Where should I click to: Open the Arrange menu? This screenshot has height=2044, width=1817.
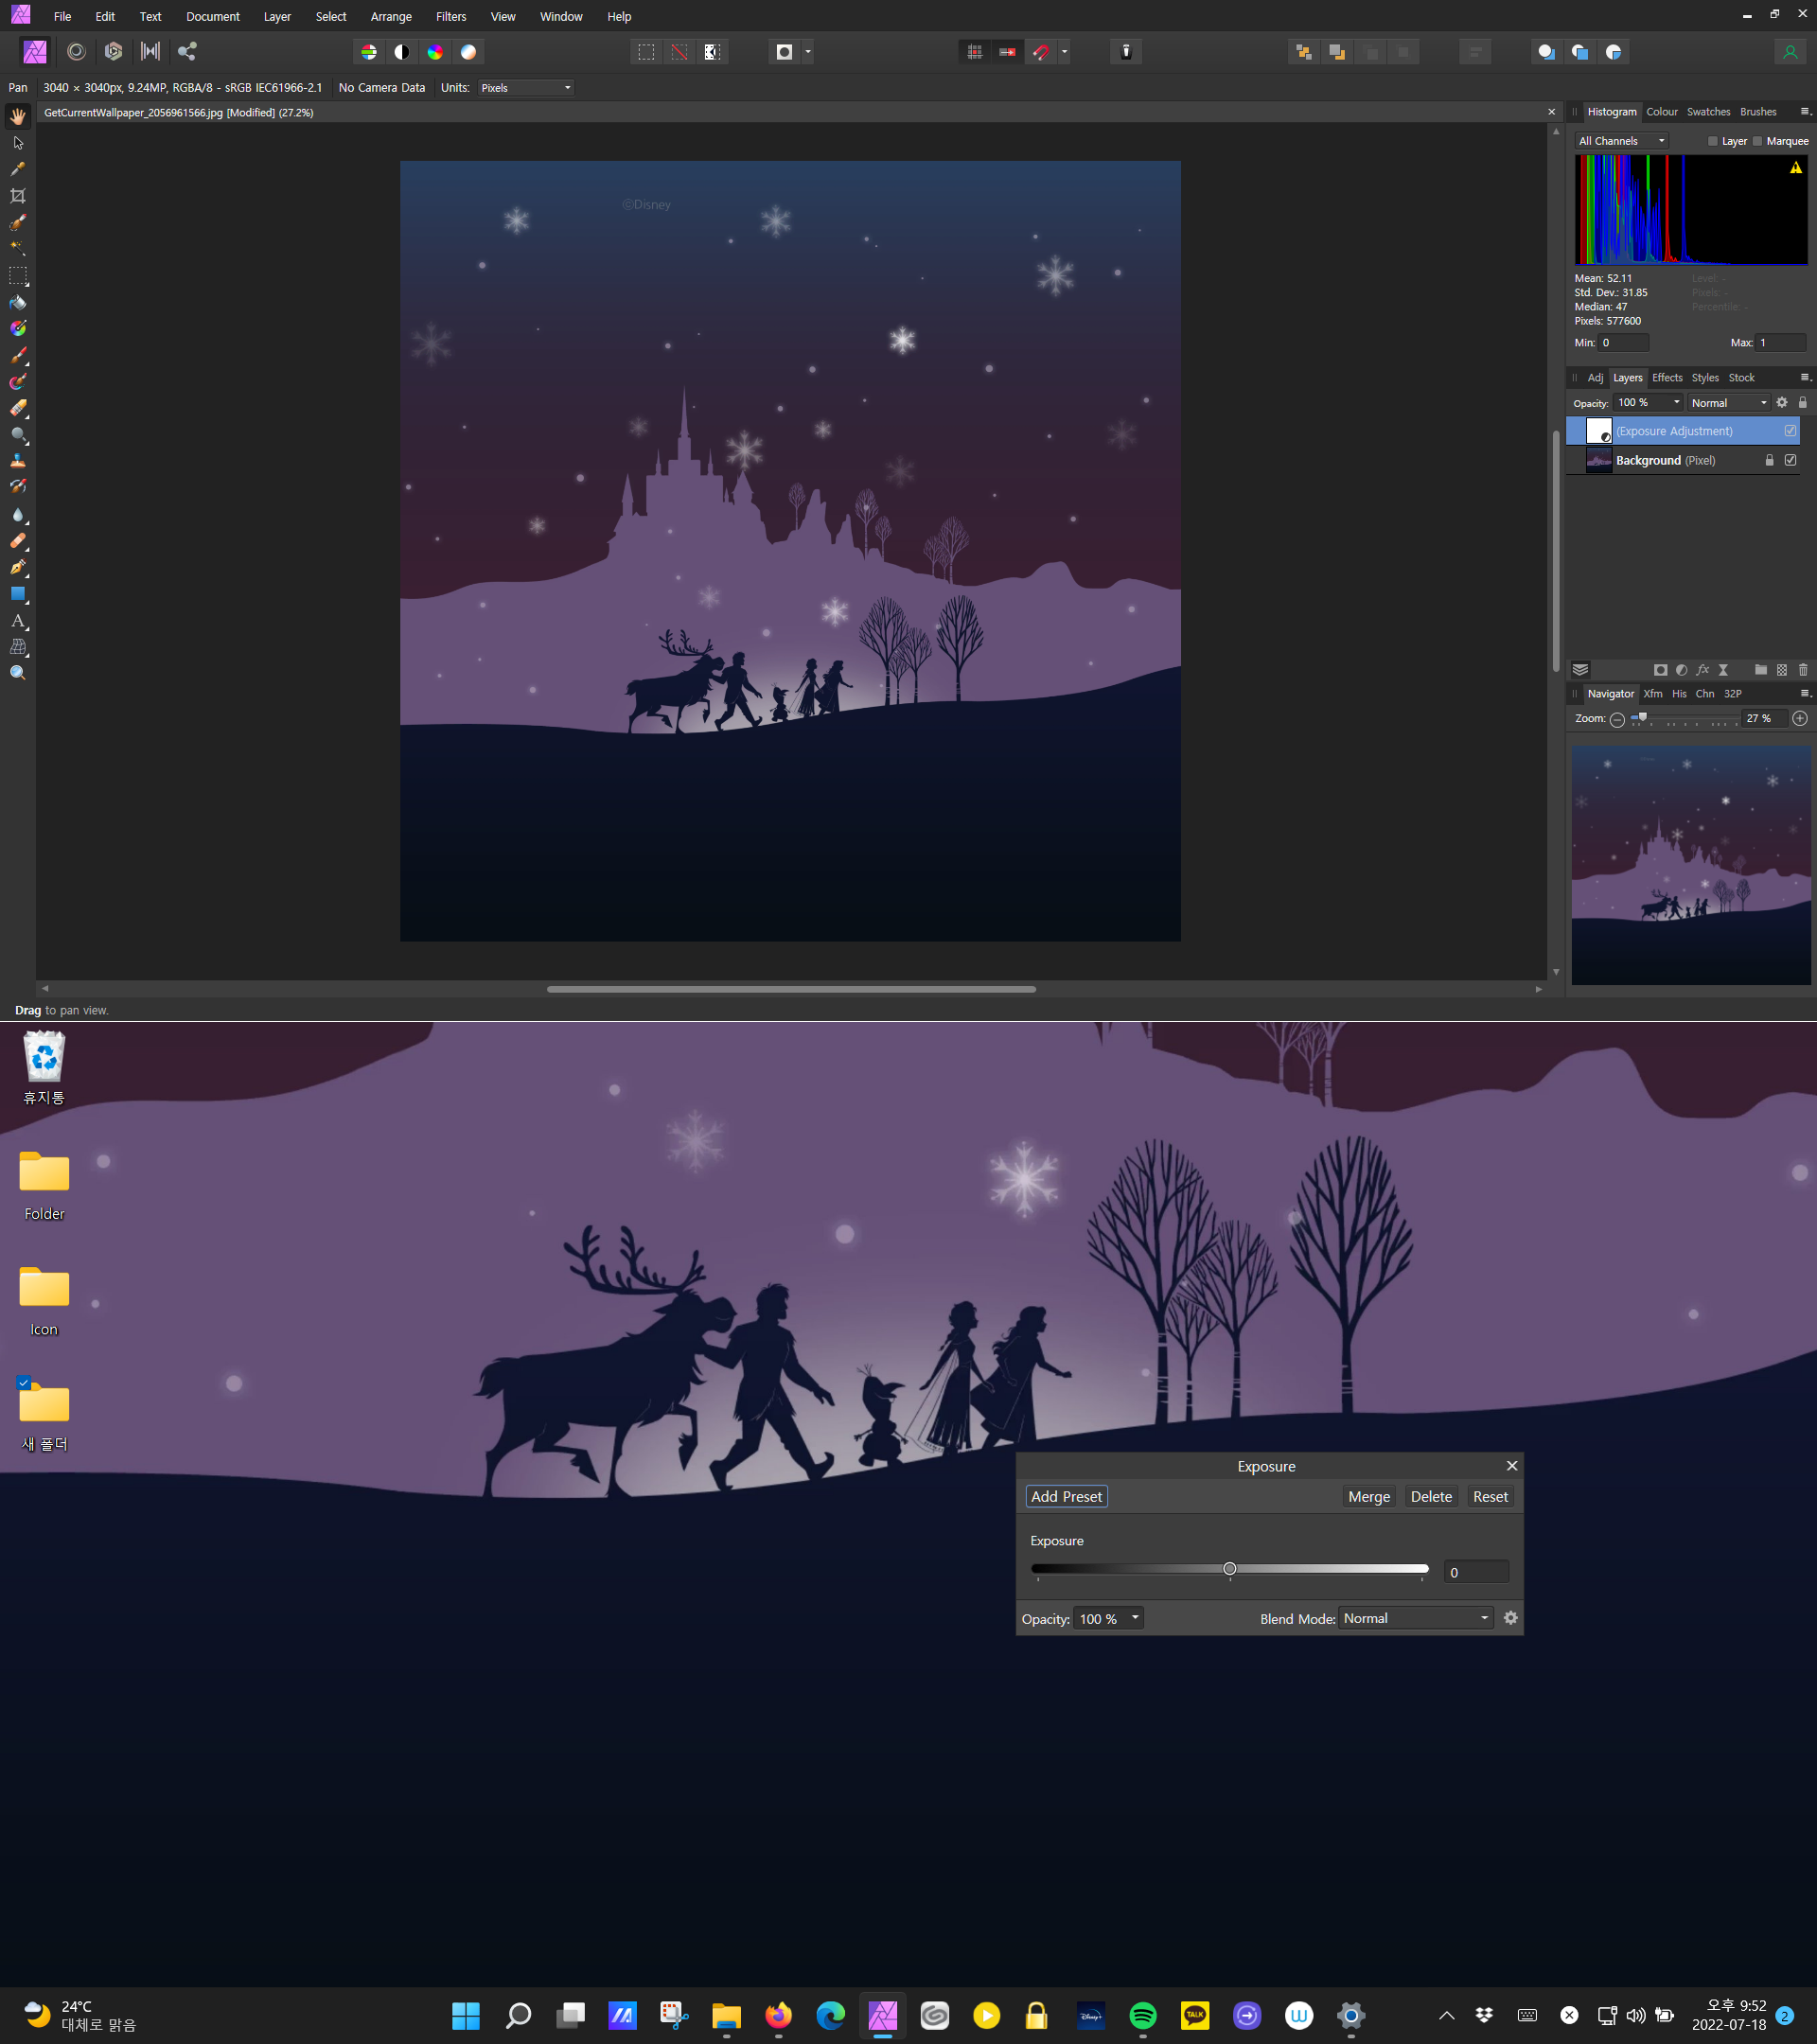coord(391,16)
